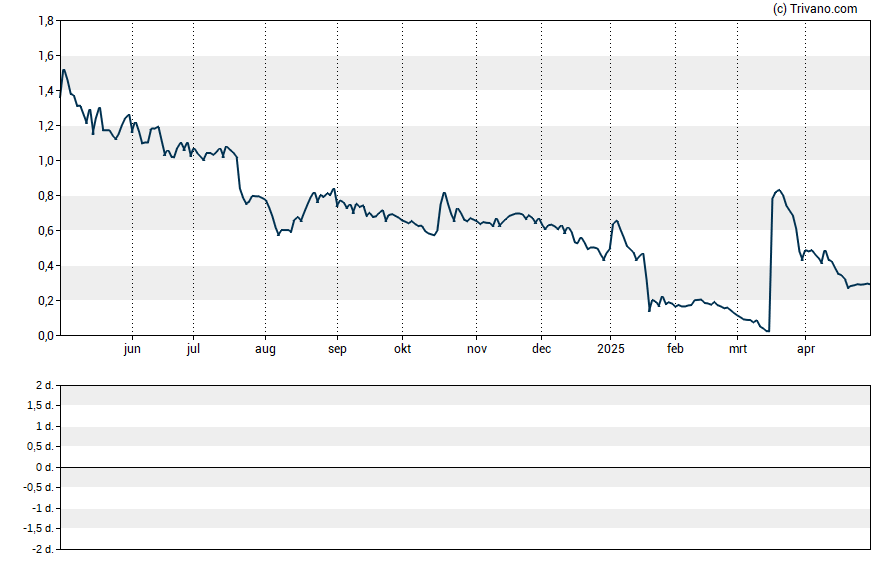Image resolution: width=888 pixels, height=565 pixels.
Task: Click the '0,8' price axis value
Action: coord(46,196)
